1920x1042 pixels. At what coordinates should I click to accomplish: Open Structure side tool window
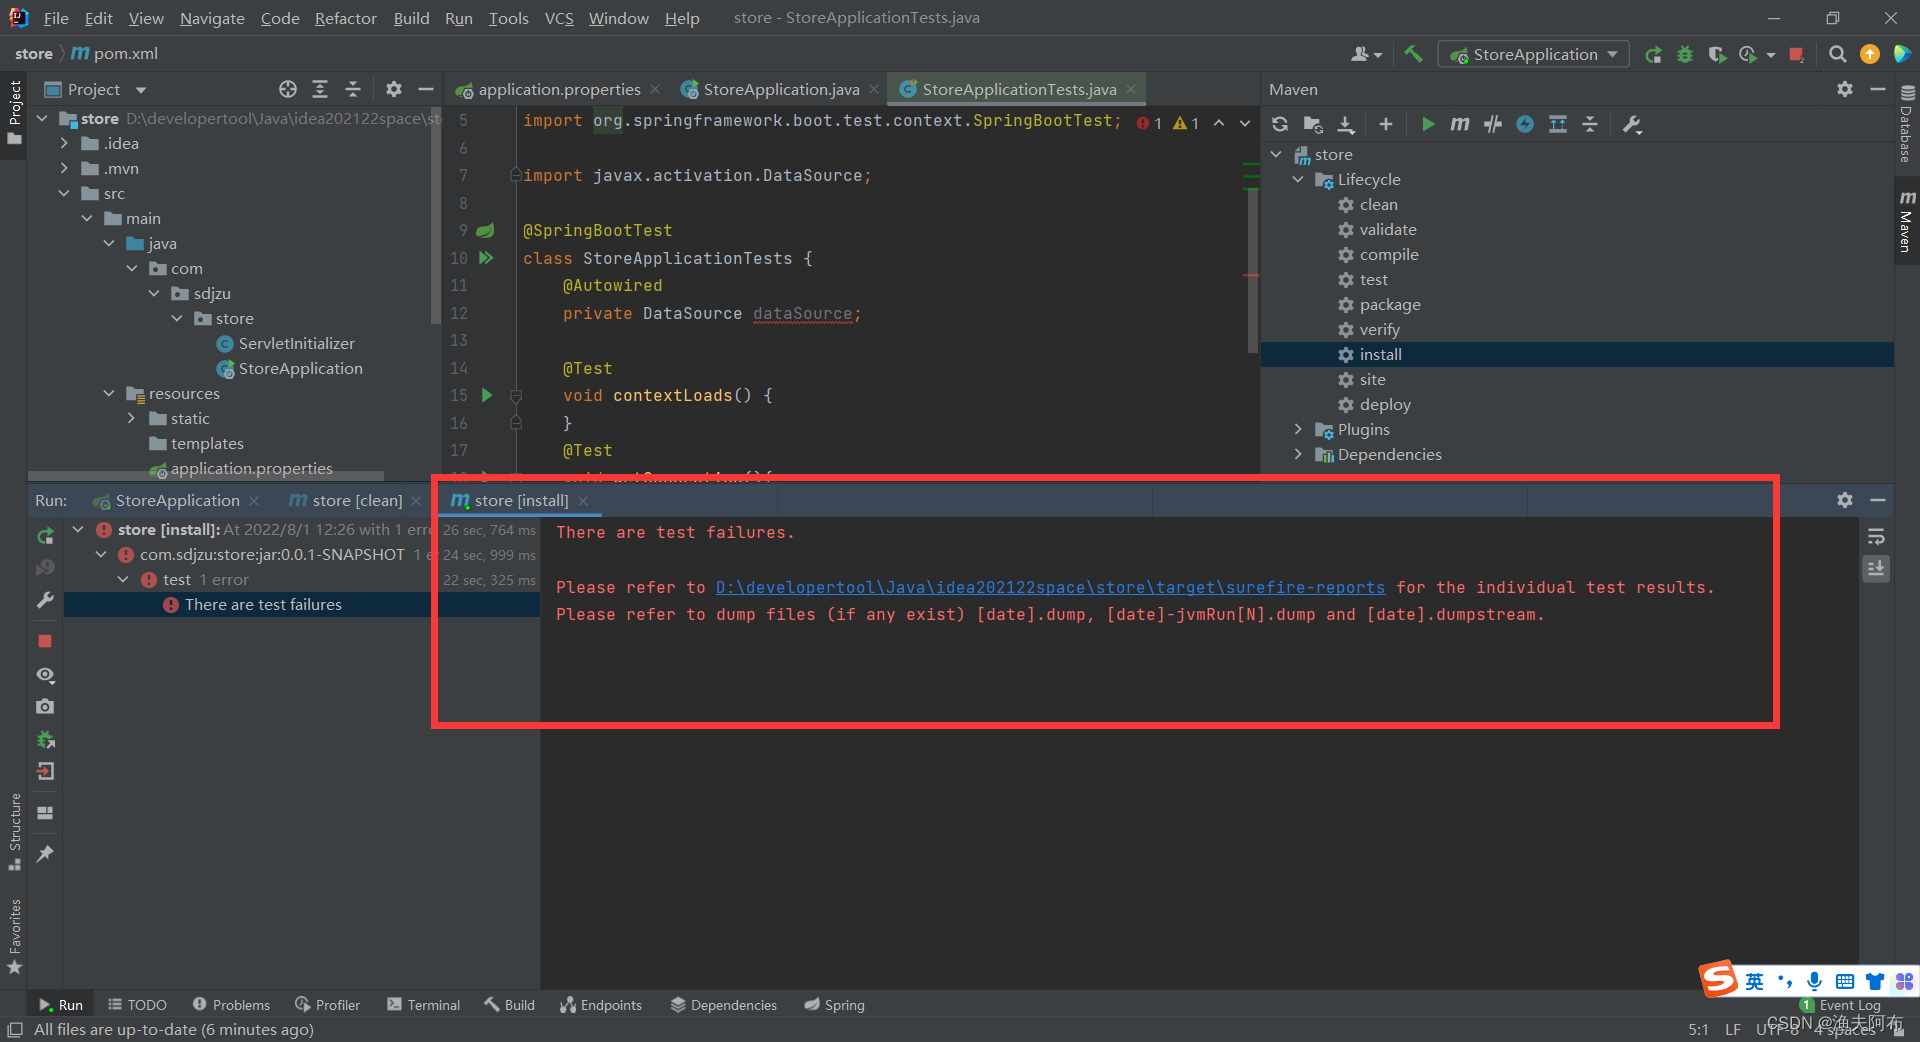pyautogui.click(x=14, y=831)
